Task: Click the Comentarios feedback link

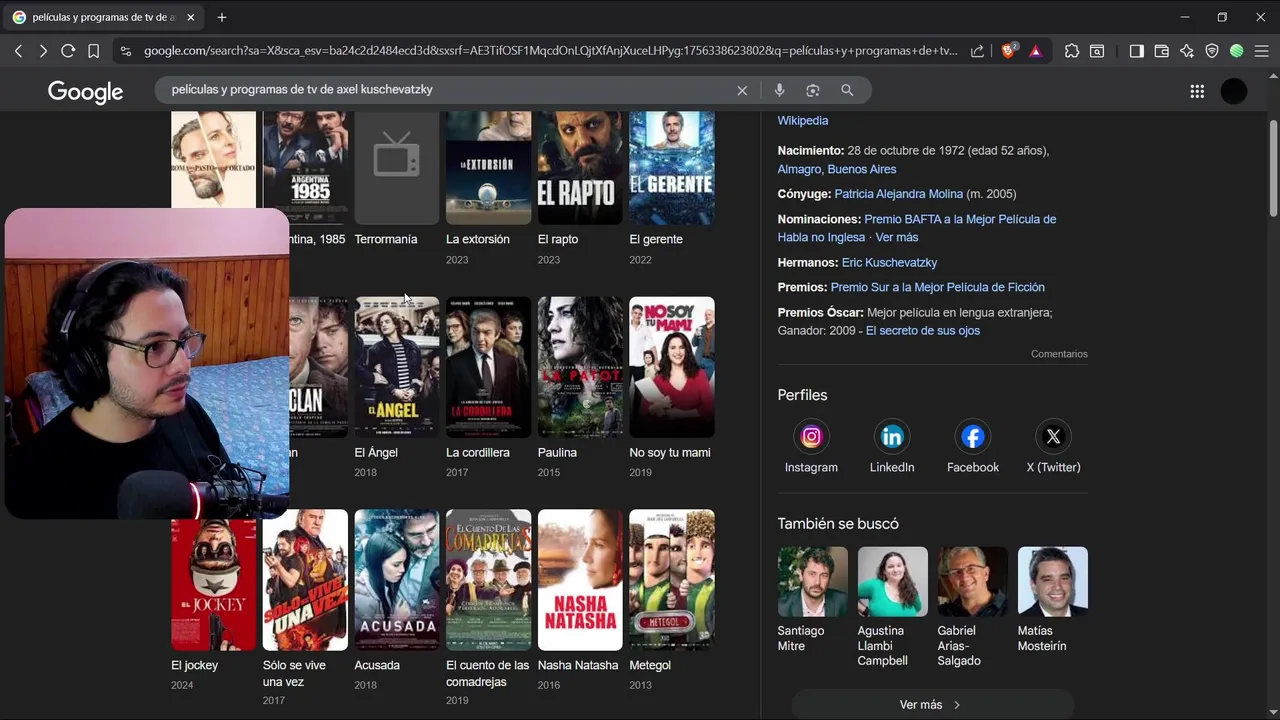Action: [x=1059, y=354]
